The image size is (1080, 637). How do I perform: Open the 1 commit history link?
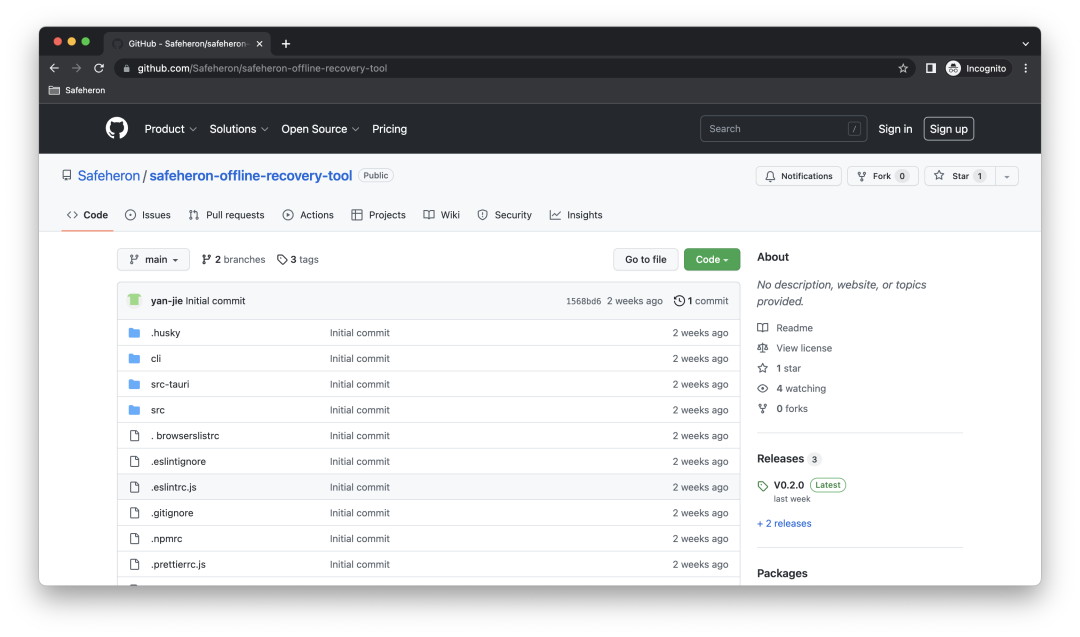coord(700,301)
